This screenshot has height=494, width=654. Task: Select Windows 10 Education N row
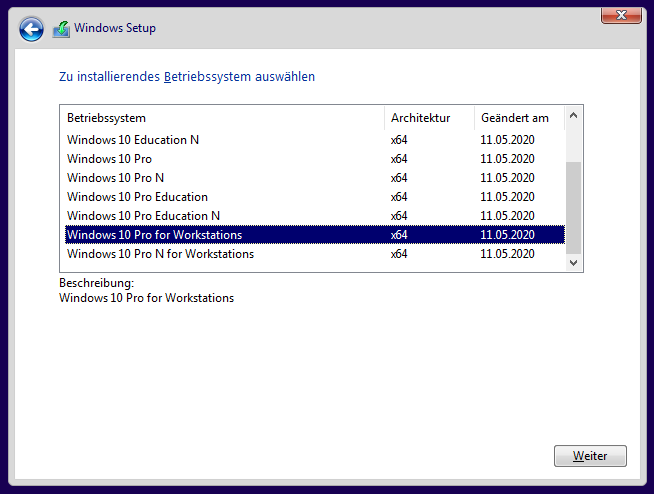coord(315,140)
